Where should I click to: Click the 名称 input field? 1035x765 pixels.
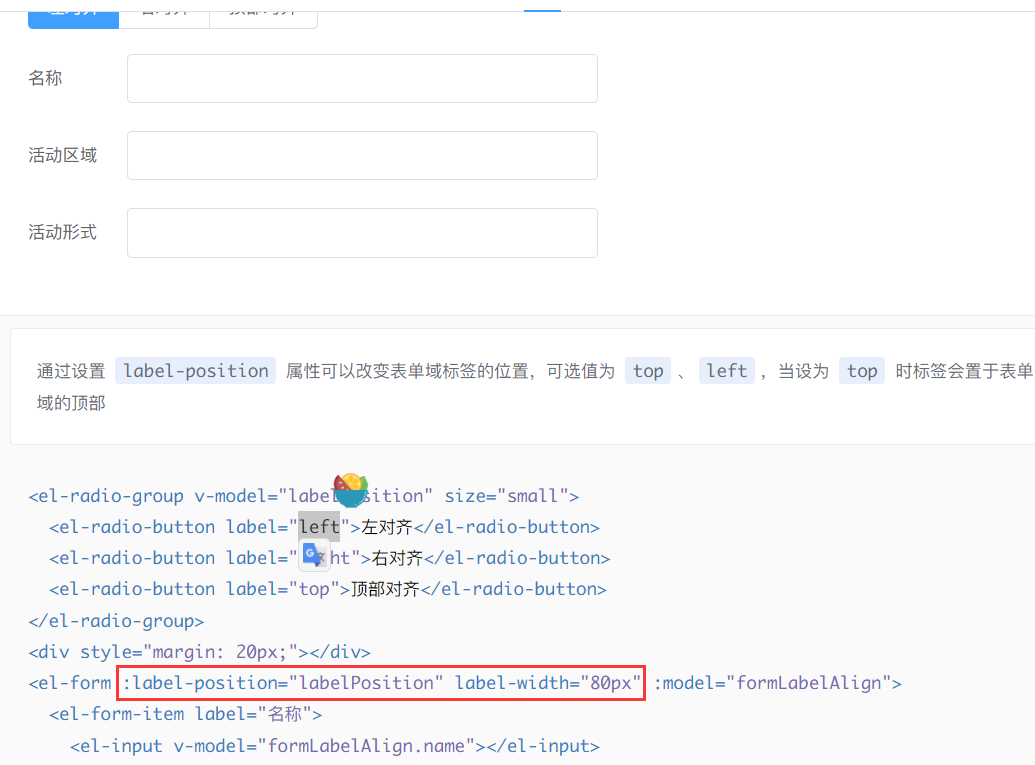click(361, 78)
